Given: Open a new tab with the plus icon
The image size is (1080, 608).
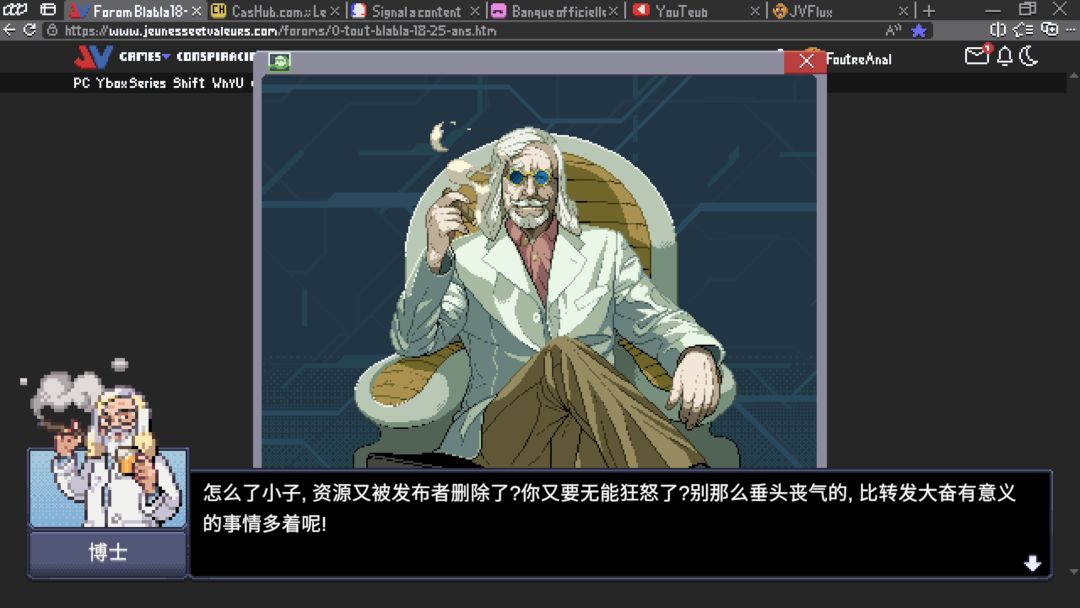Looking at the screenshot, I should pos(928,10).
